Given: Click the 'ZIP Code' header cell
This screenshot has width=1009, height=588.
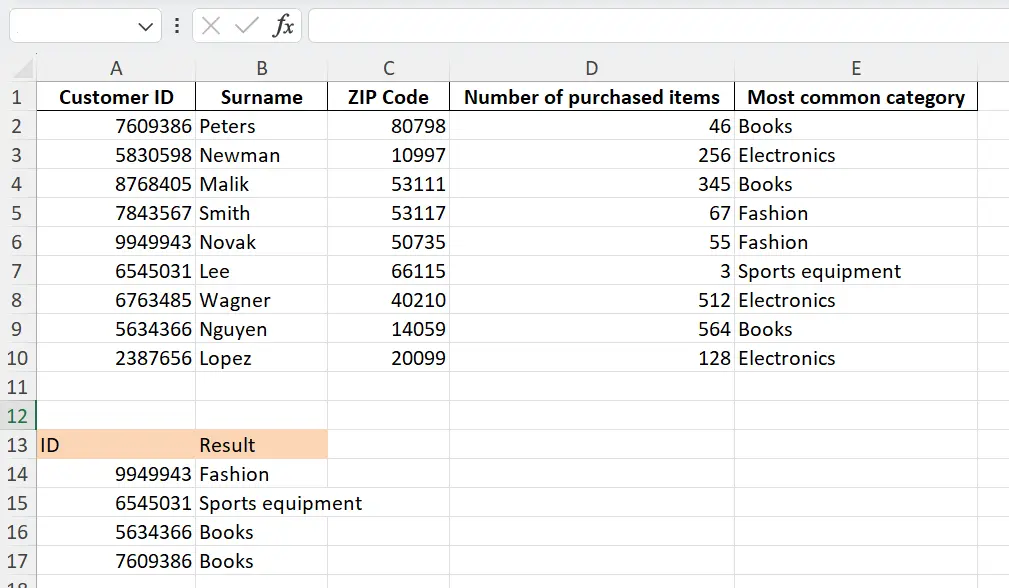Looking at the screenshot, I should (x=388, y=96).
